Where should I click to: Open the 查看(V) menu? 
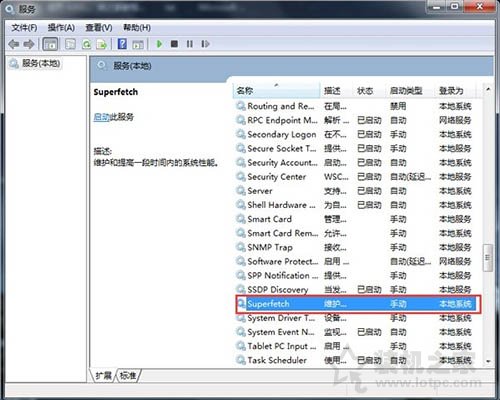[99, 27]
